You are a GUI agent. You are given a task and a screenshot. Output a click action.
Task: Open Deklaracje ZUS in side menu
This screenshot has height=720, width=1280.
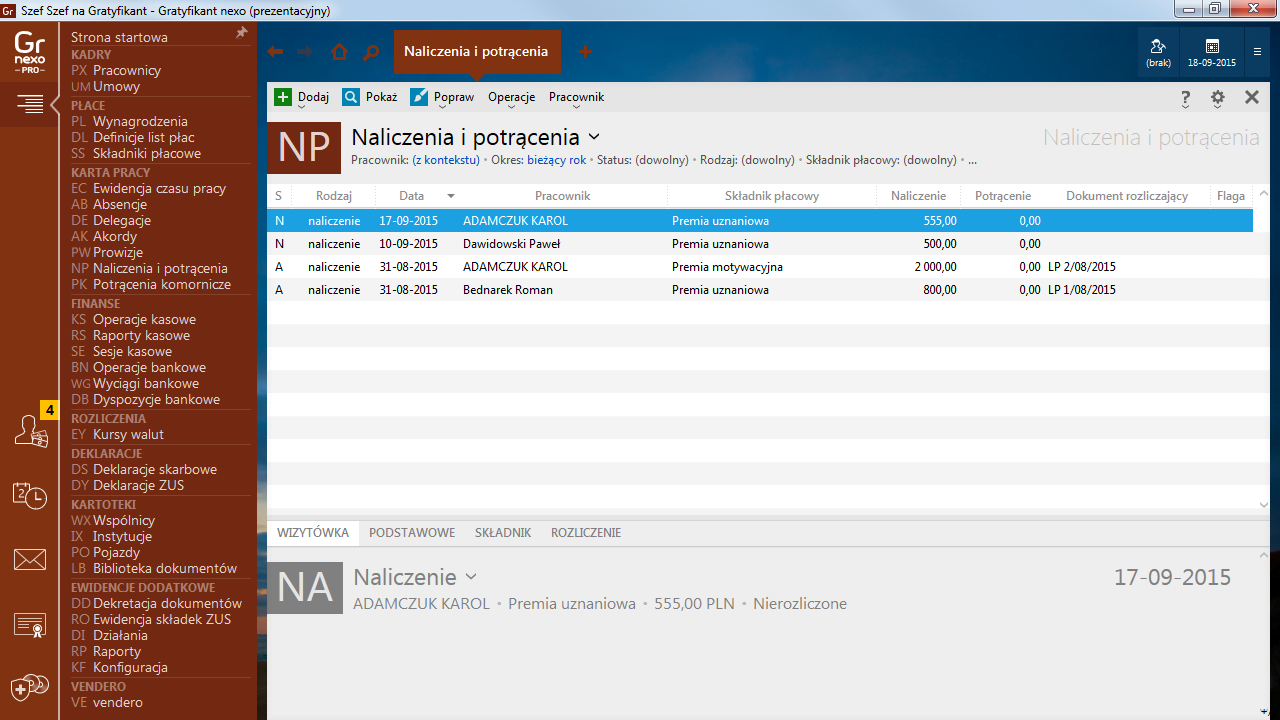click(138, 485)
